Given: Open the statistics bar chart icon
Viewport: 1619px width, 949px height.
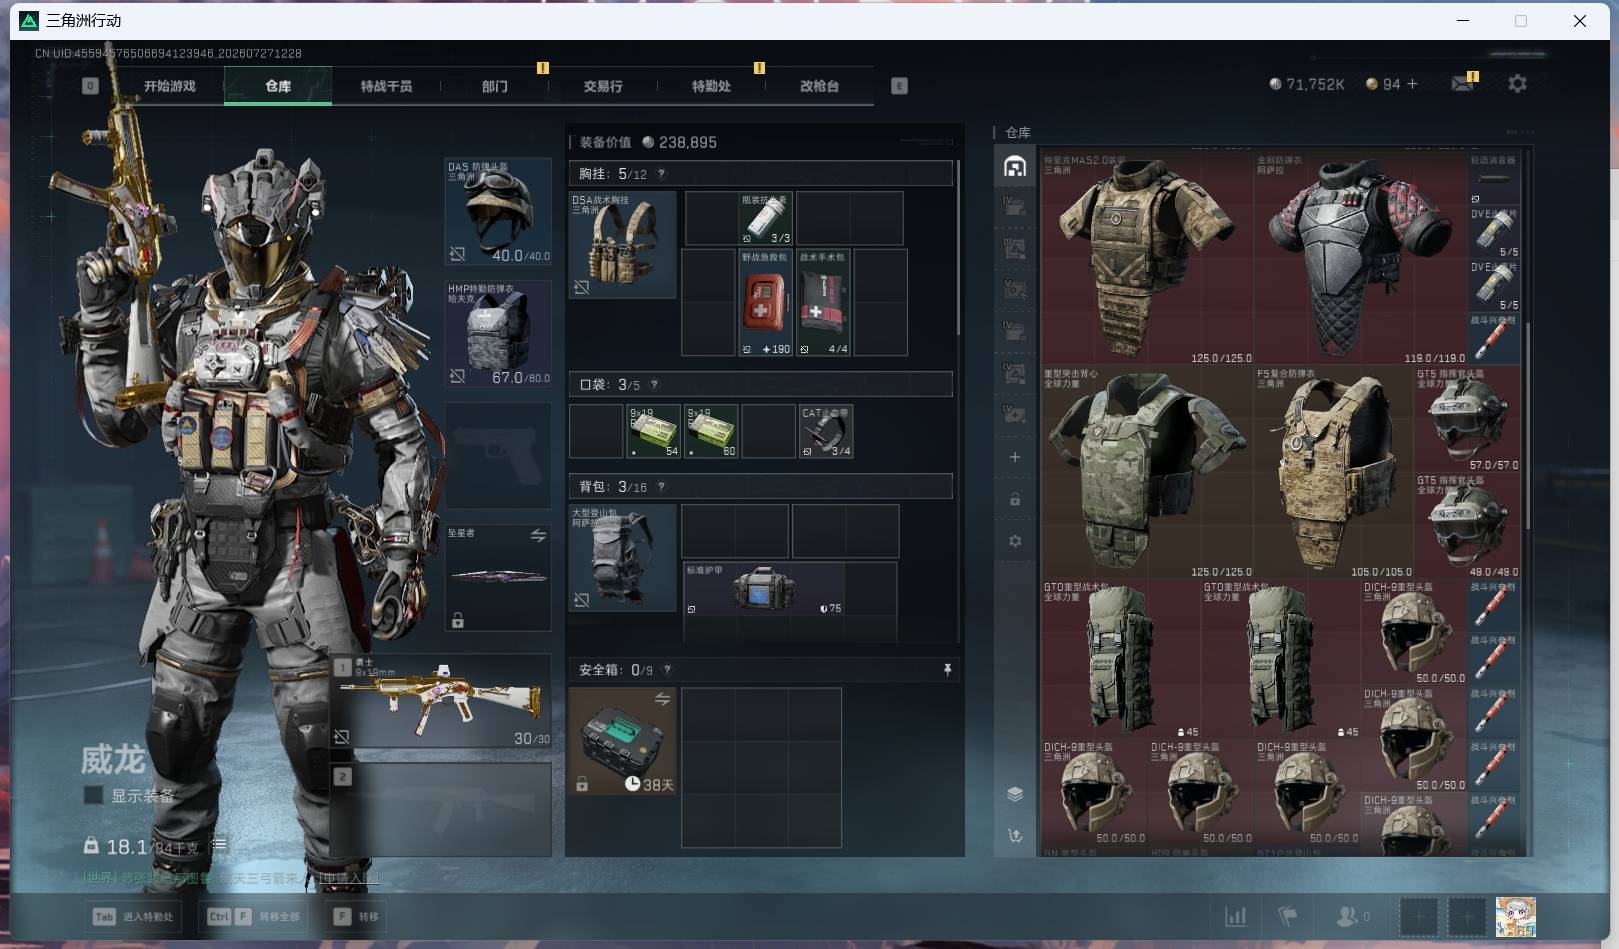Looking at the screenshot, I should coord(1236,916).
